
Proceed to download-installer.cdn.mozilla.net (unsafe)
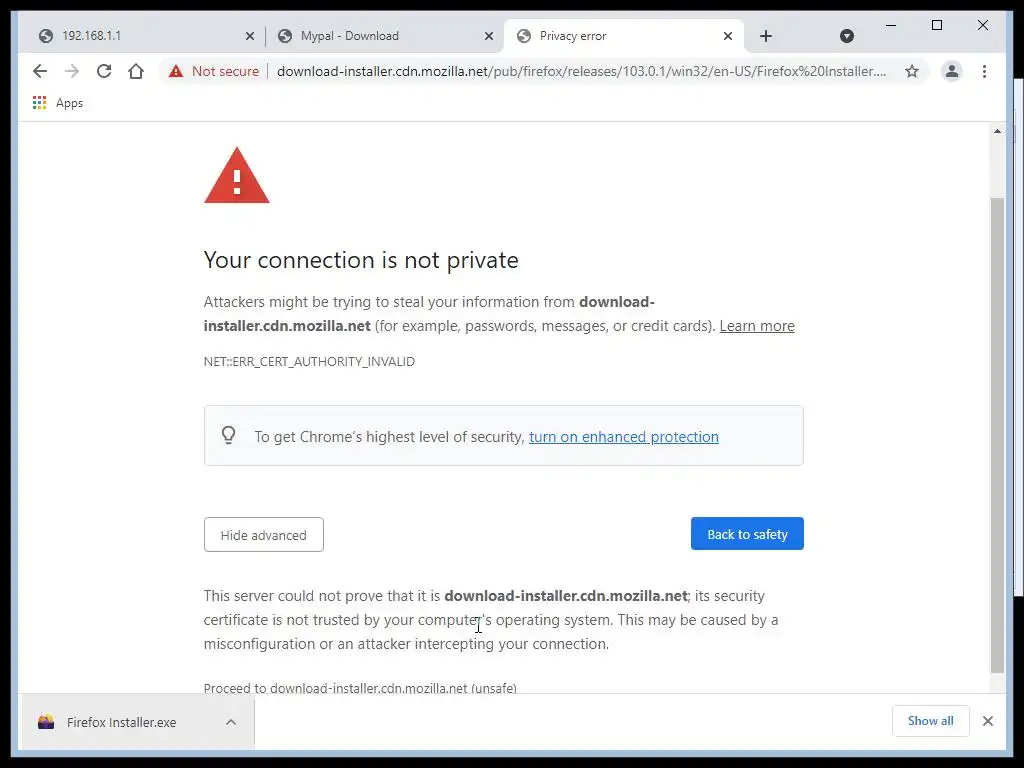tap(360, 688)
